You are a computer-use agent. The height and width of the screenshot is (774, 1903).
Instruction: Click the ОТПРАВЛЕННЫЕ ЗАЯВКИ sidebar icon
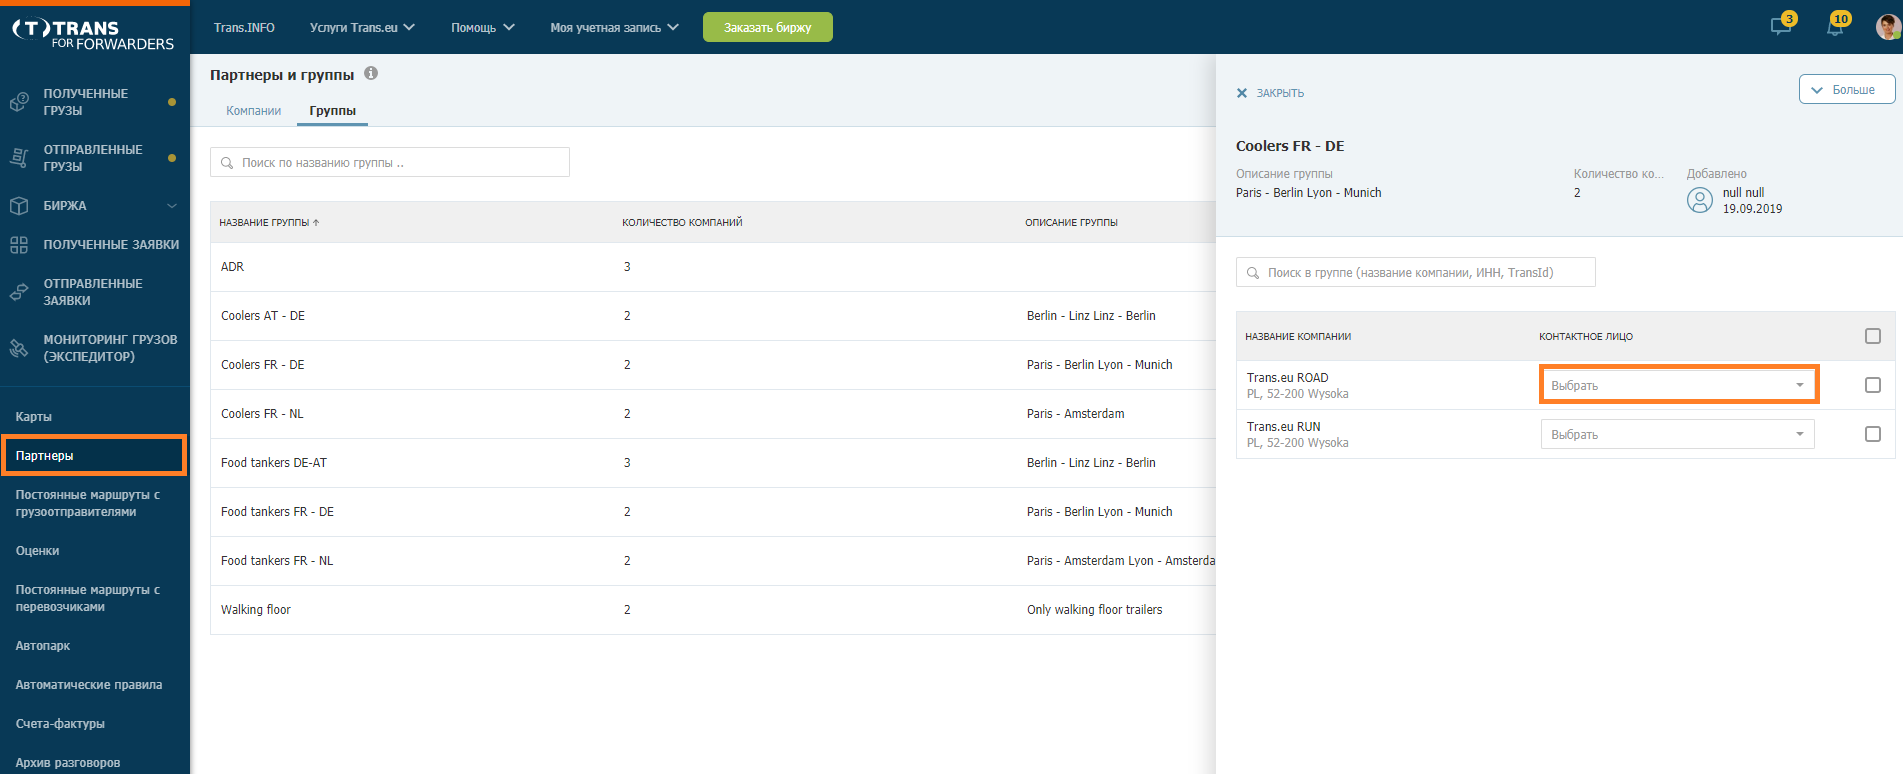pyautogui.click(x=19, y=292)
